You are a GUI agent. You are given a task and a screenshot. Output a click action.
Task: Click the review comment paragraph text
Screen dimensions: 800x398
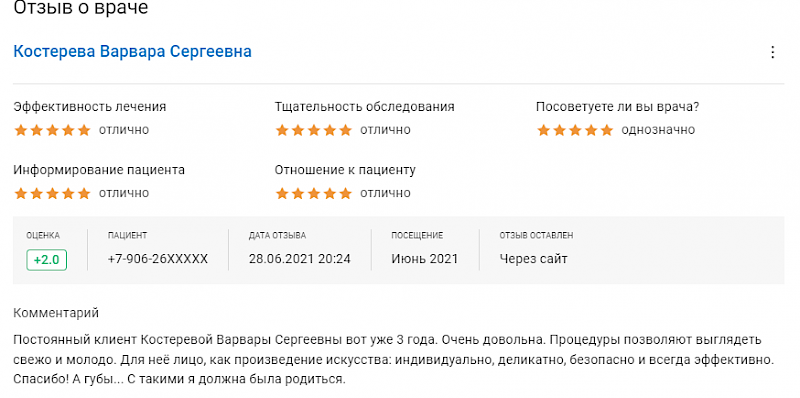(x=393, y=360)
